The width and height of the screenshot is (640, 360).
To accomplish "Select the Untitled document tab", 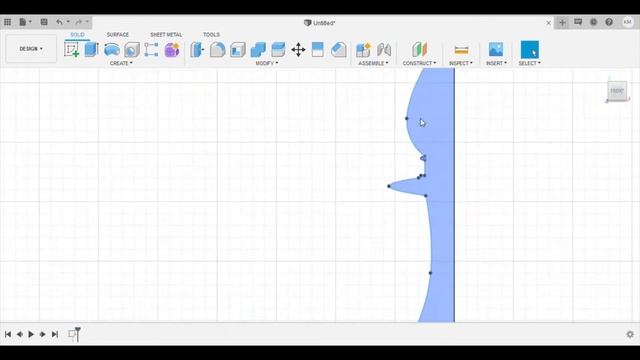I will (x=320, y=23).
